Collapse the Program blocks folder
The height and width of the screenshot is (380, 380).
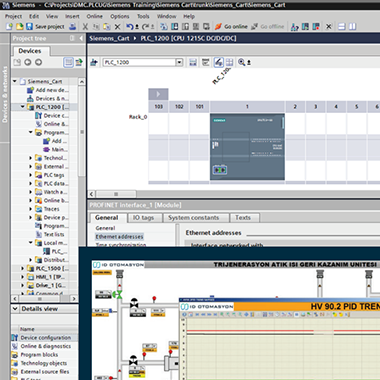(x=31, y=132)
